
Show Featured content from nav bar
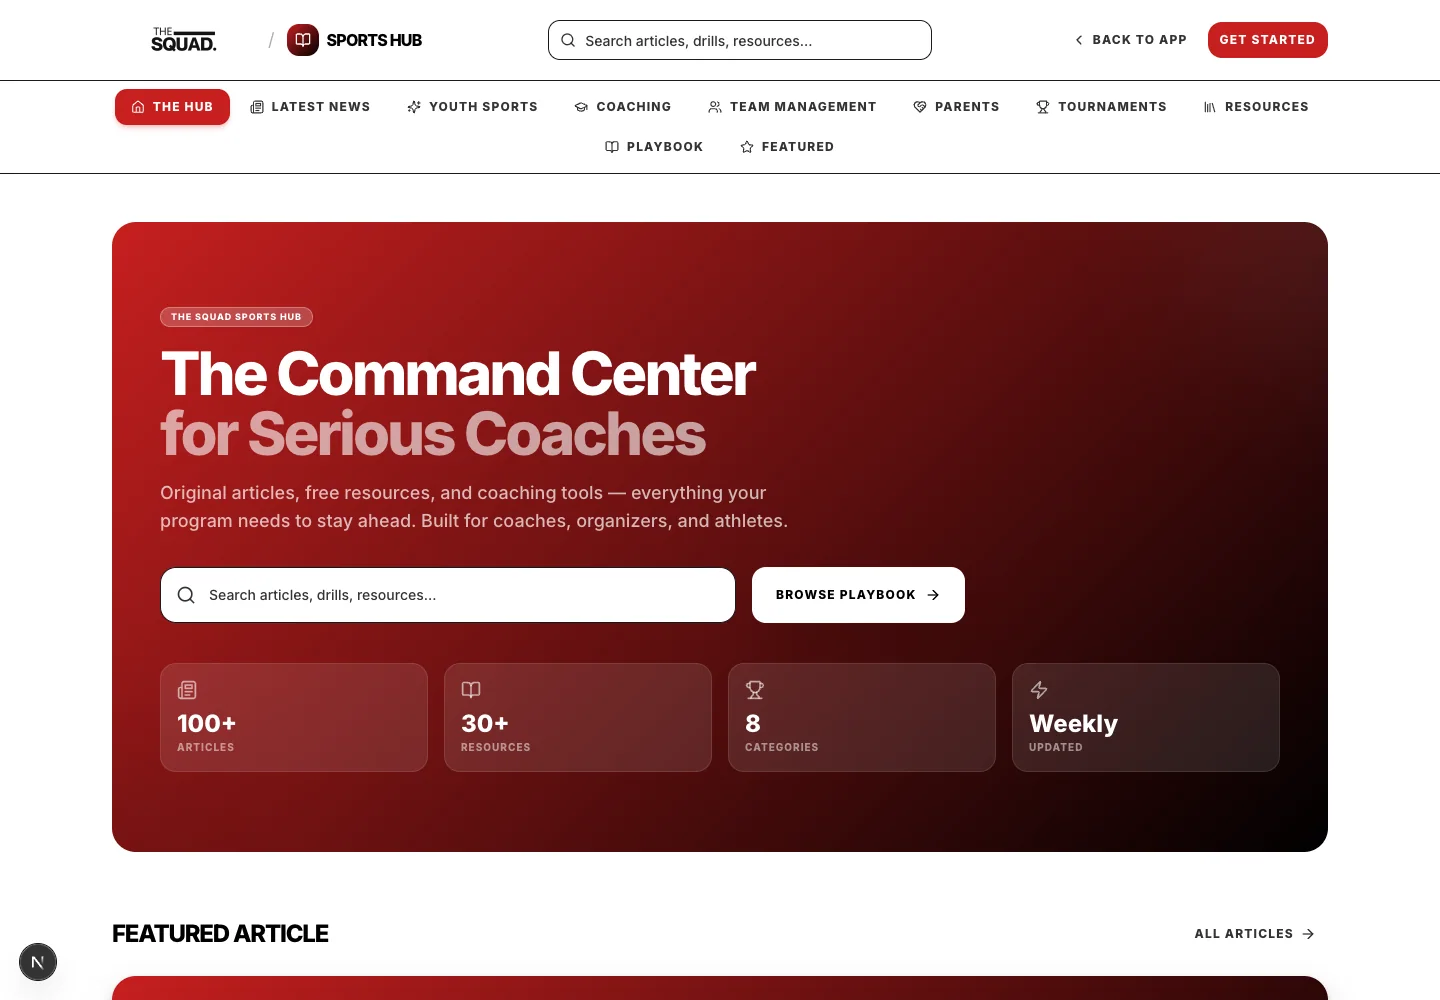787,147
